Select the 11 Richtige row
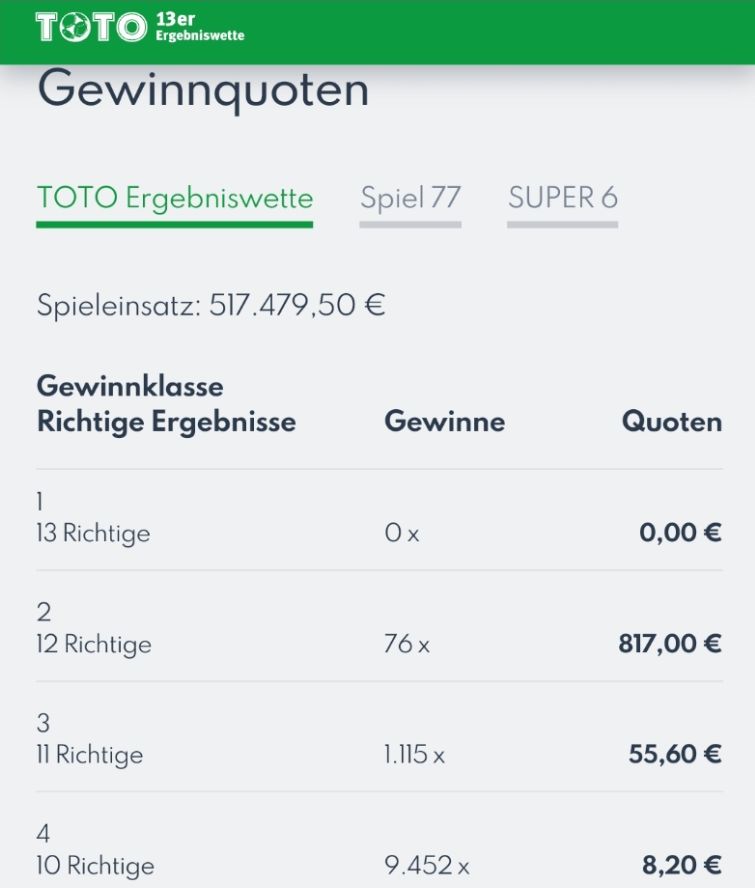Image resolution: width=755 pixels, height=888 pixels. pos(379,737)
